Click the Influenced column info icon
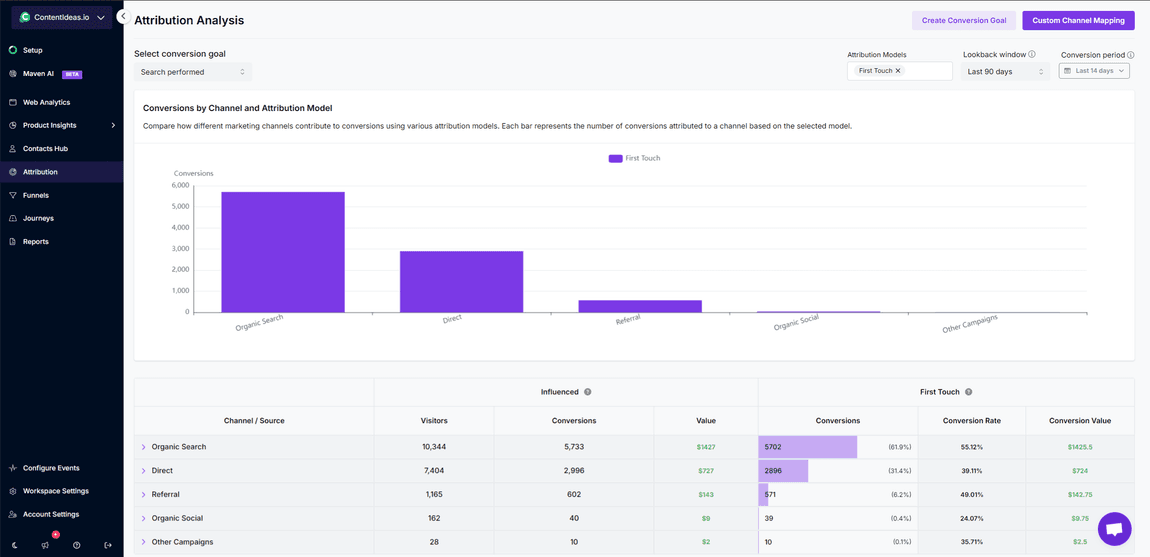Image resolution: width=1150 pixels, height=557 pixels. click(x=588, y=392)
